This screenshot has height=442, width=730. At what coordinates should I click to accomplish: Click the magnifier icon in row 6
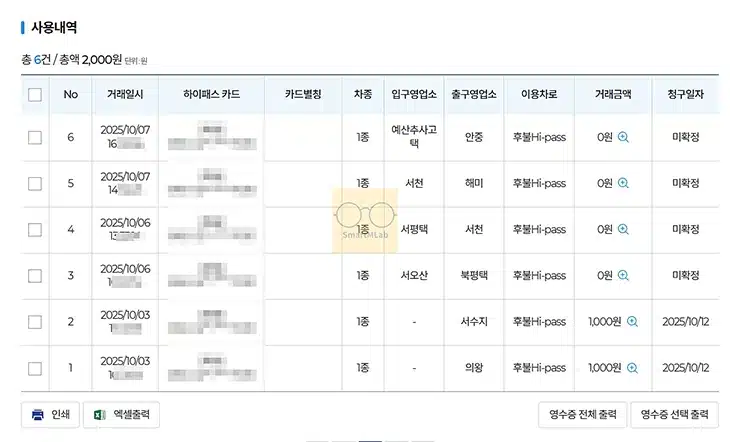623,137
